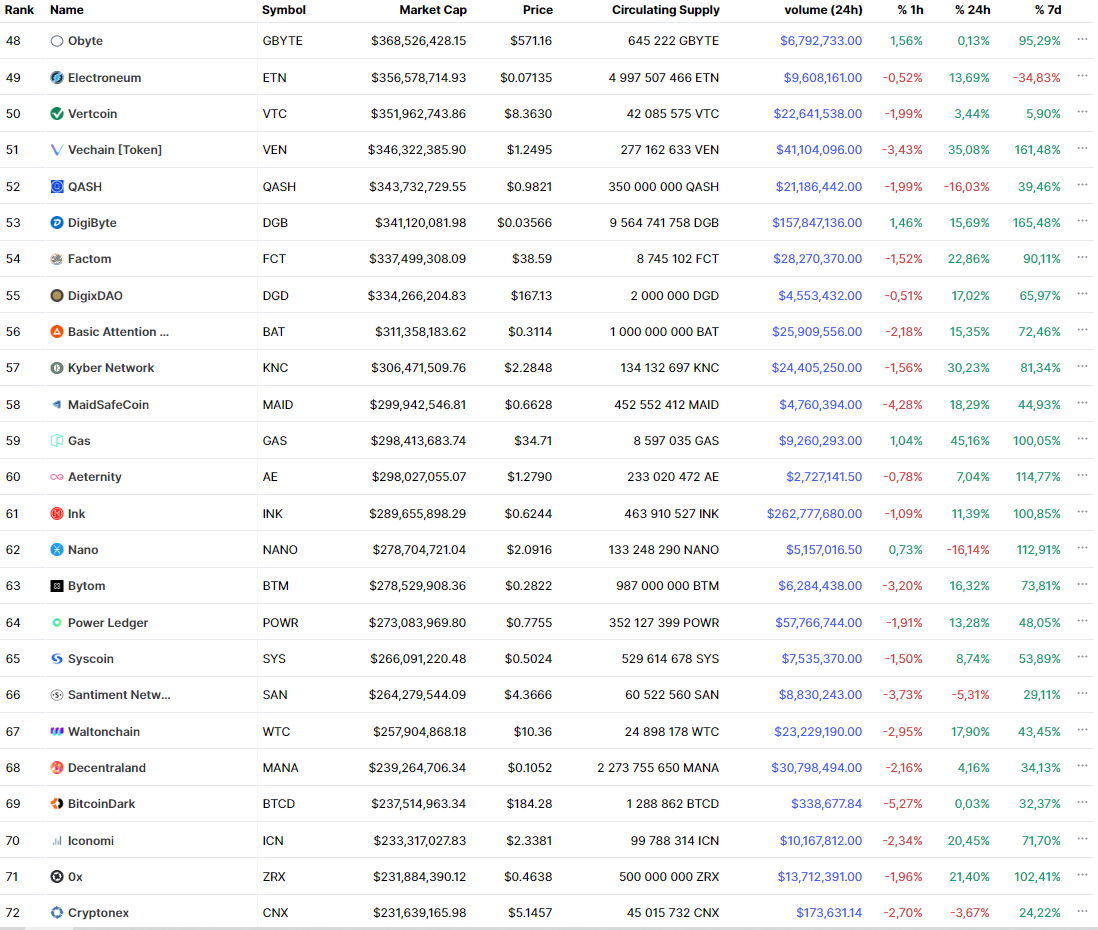Expand the ellipsis menu for Cryptonex

(1082, 912)
